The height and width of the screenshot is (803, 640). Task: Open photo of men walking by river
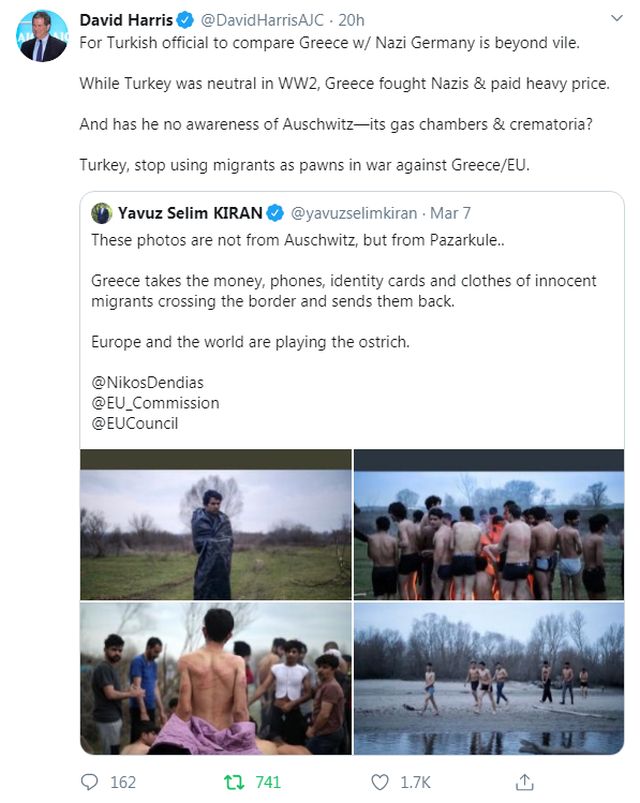pyautogui.click(x=488, y=677)
